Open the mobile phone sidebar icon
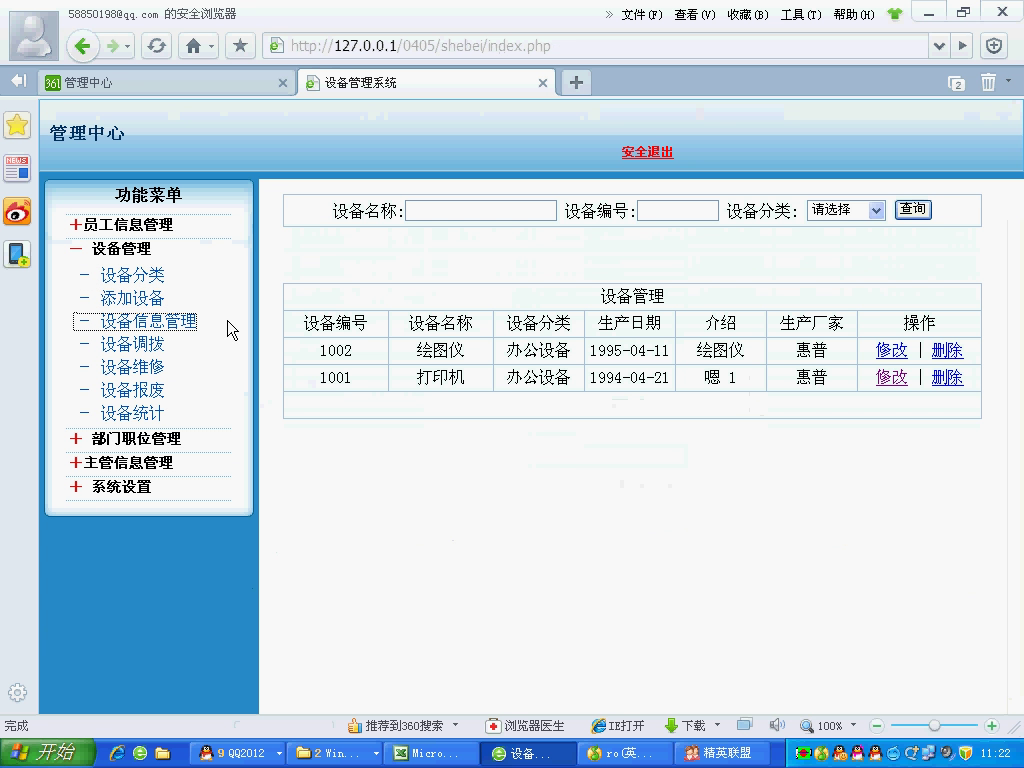 pos(18,254)
